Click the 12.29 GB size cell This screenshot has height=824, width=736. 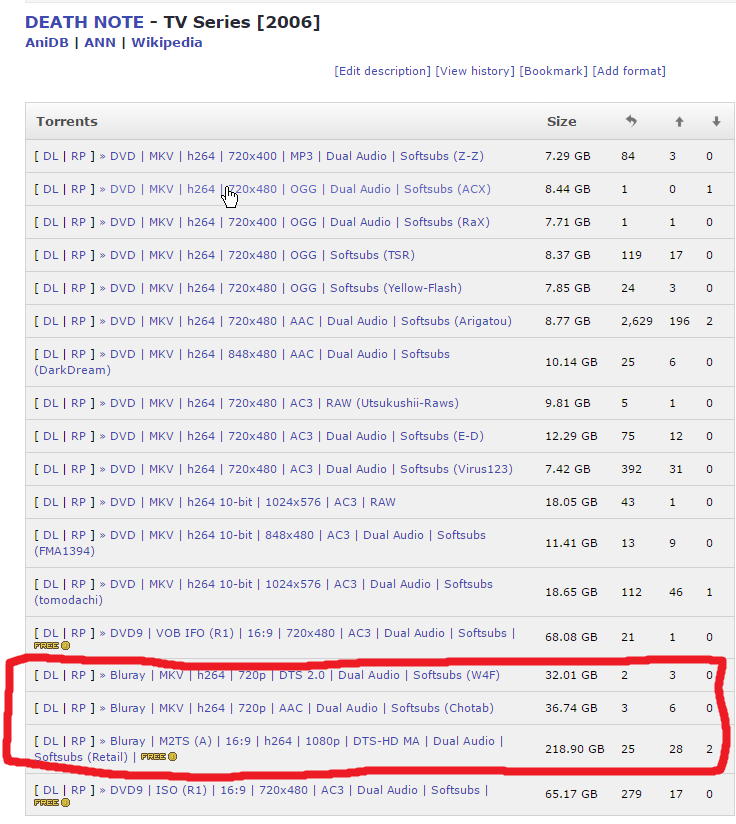click(571, 436)
